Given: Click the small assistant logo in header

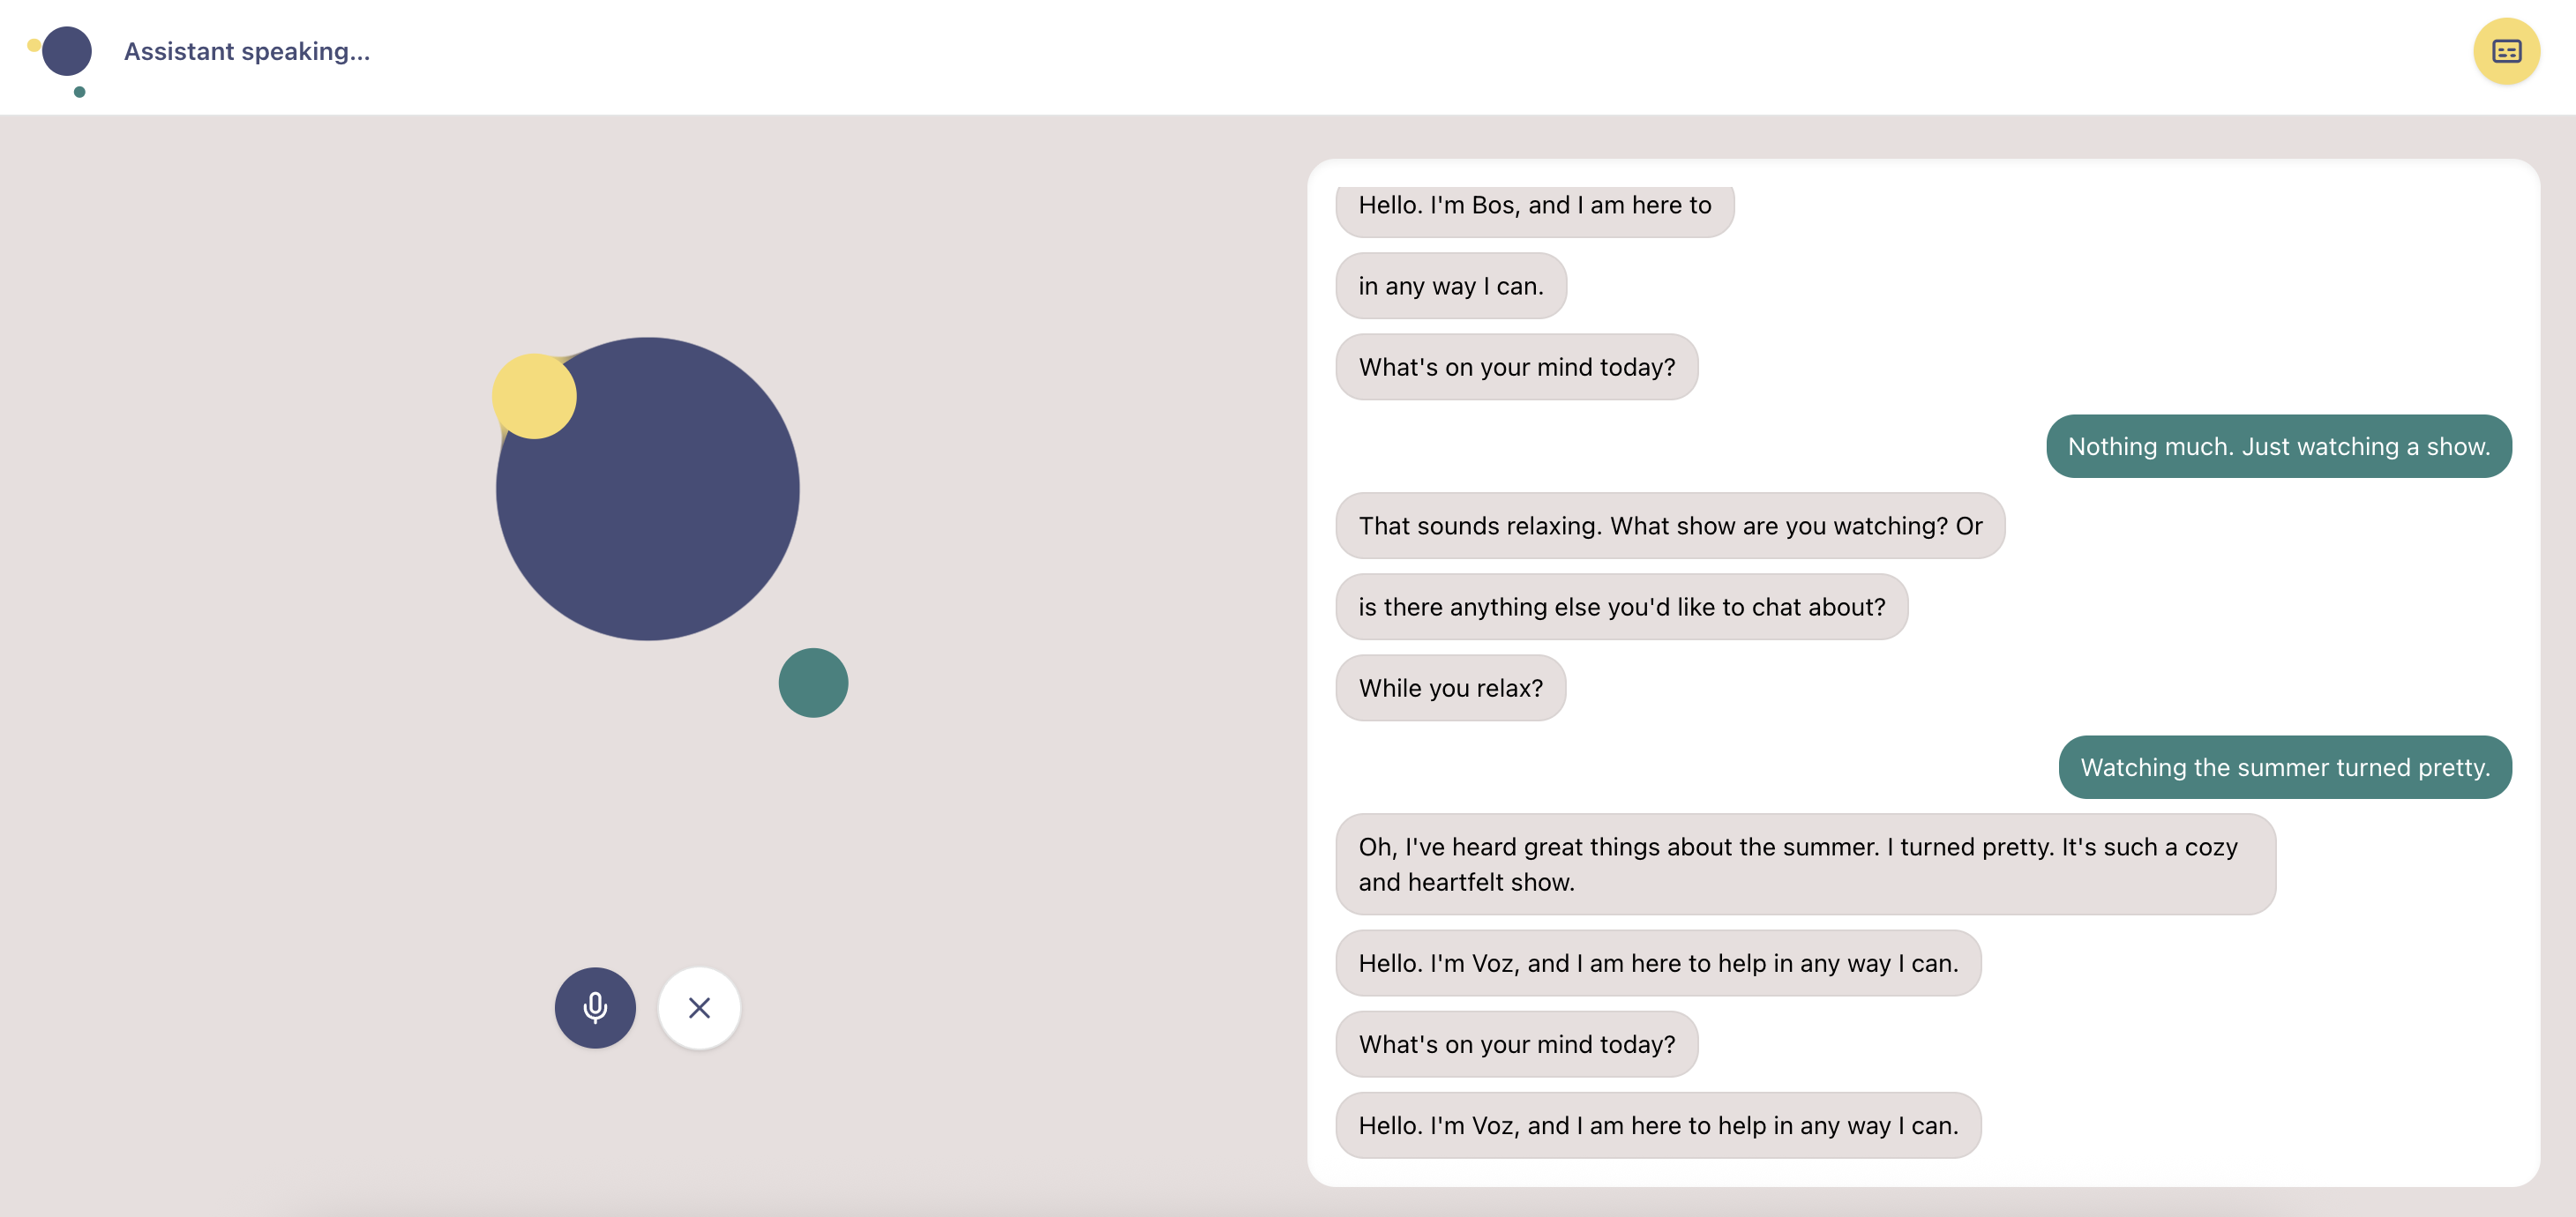Looking at the screenshot, I should [66, 51].
